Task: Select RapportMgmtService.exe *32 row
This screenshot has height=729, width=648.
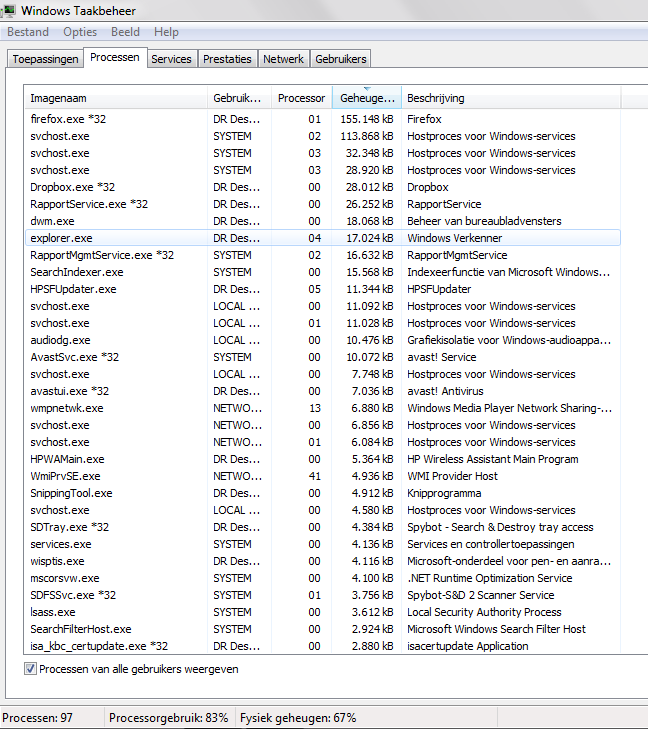Action: [323, 255]
